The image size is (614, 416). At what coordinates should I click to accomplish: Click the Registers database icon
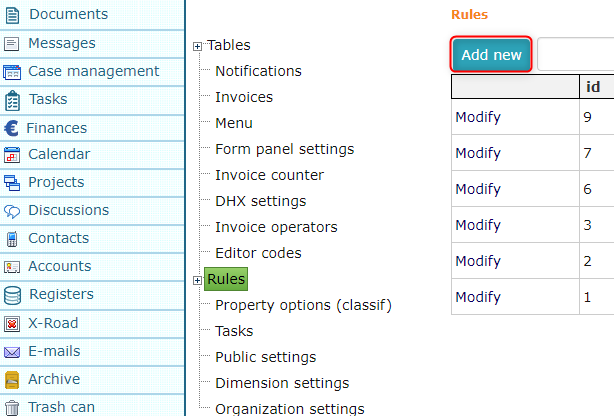click(12, 295)
